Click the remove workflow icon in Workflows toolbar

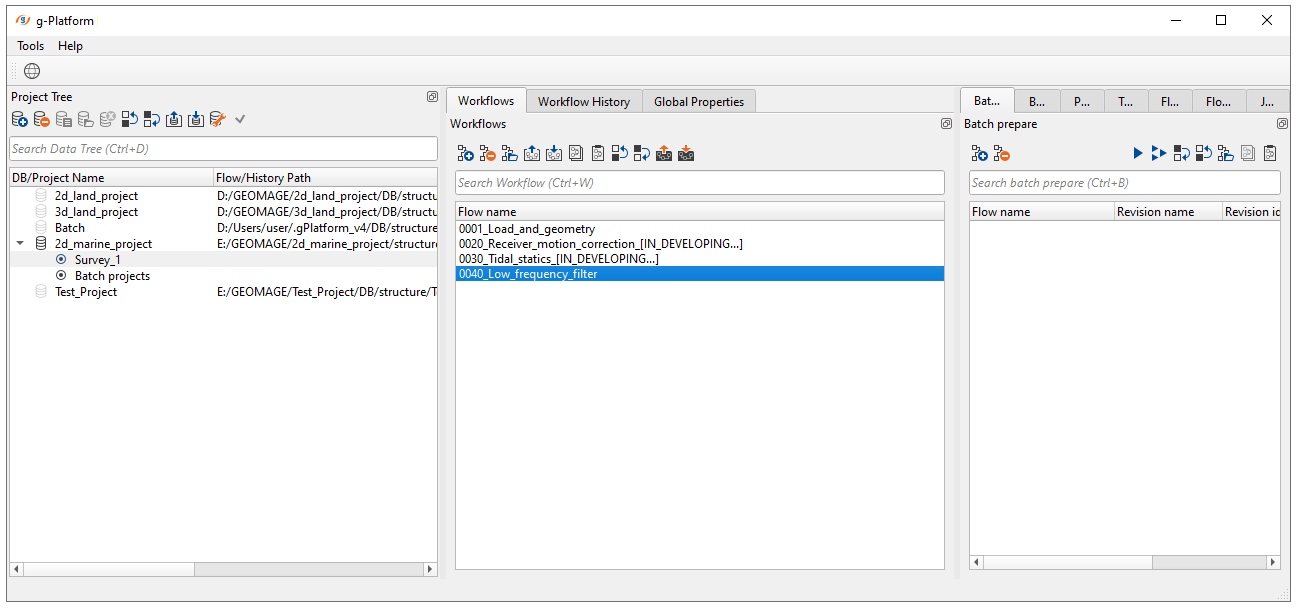coord(487,154)
